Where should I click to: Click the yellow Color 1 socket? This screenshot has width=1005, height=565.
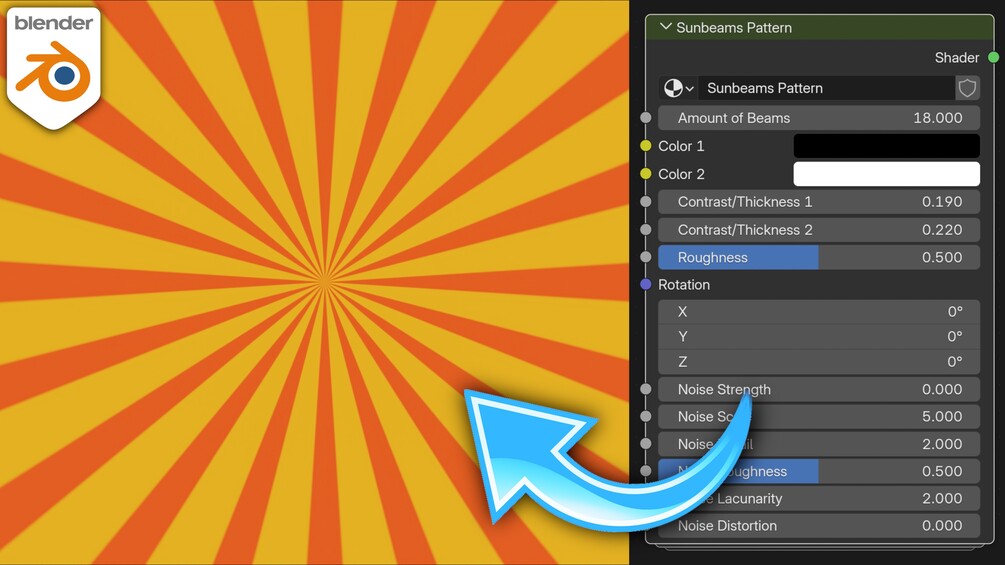pos(646,146)
